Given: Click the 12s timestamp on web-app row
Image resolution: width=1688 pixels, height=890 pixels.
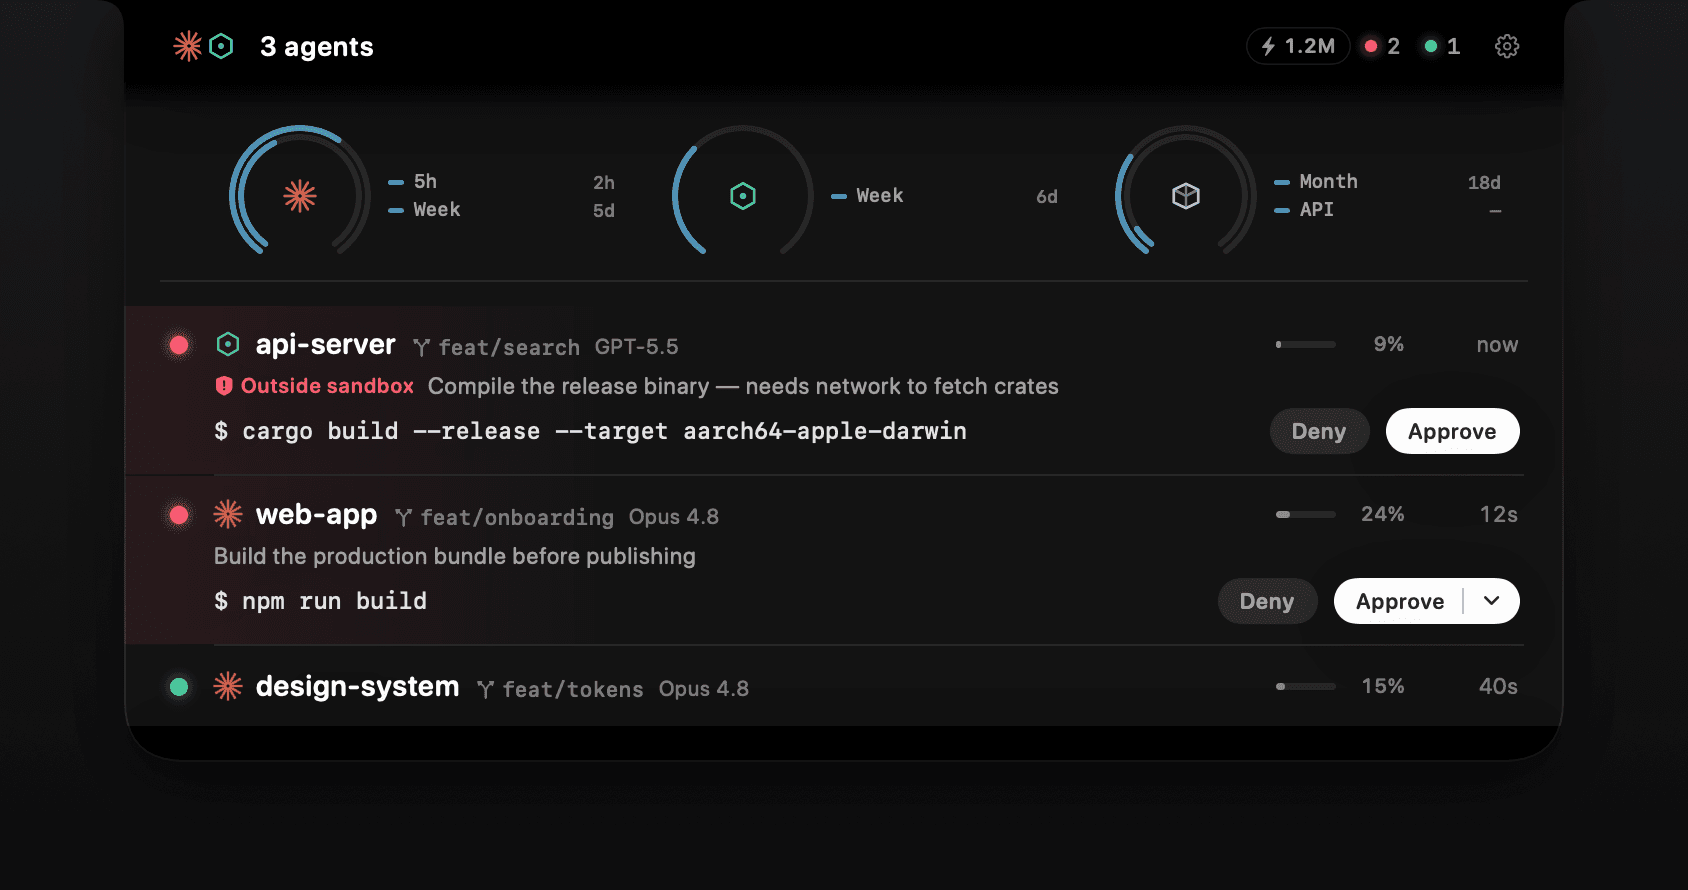Looking at the screenshot, I should (1499, 514).
